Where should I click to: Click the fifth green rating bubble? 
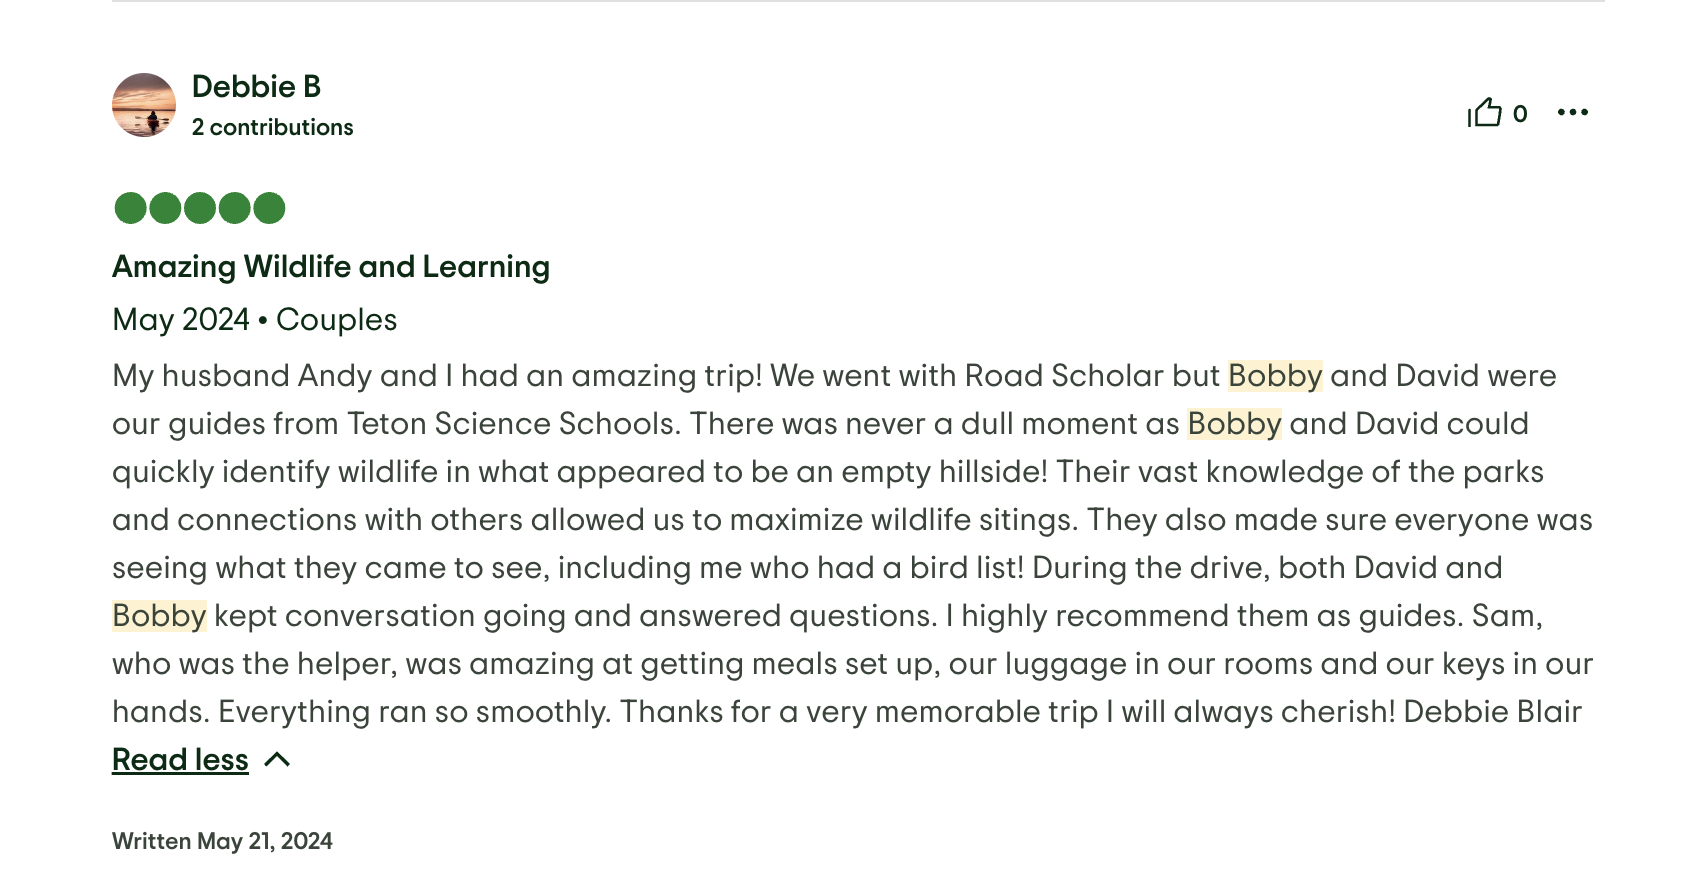click(x=269, y=208)
